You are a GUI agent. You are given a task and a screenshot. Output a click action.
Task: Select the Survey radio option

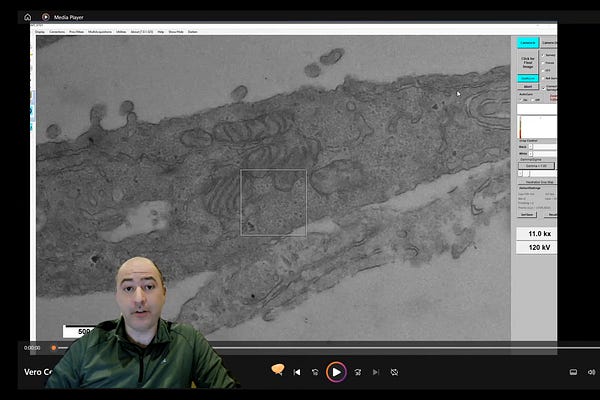point(543,55)
